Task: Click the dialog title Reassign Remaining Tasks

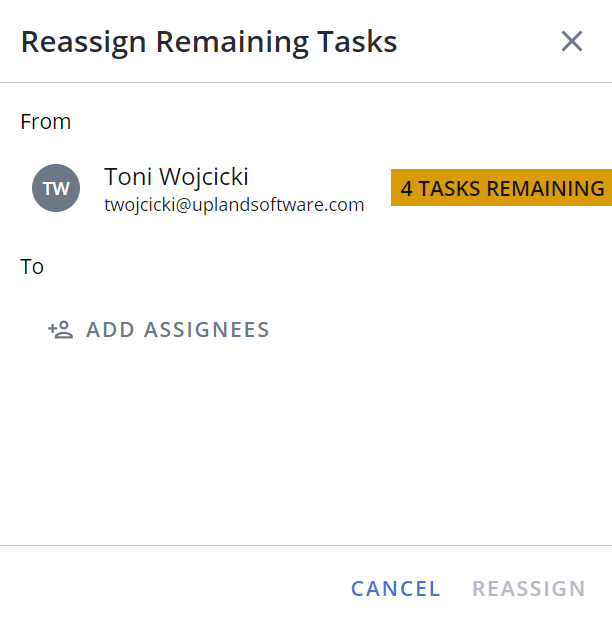Action: pyautogui.click(x=209, y=42)
